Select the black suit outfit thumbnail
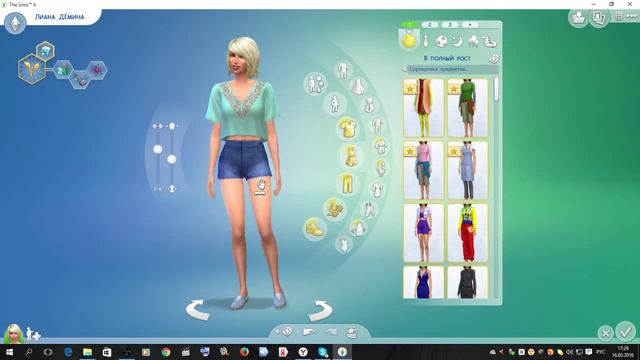The image size is (640, 360). click(467, 282)
